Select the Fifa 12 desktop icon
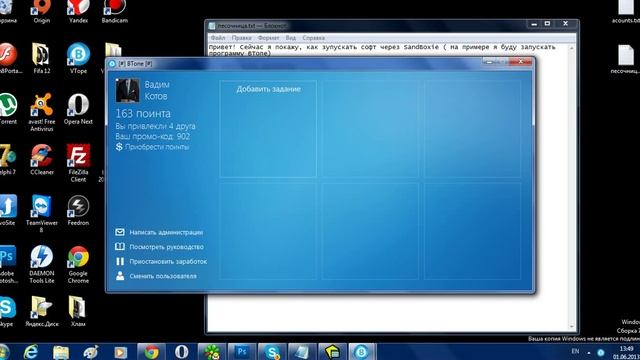 click(42, 58)
